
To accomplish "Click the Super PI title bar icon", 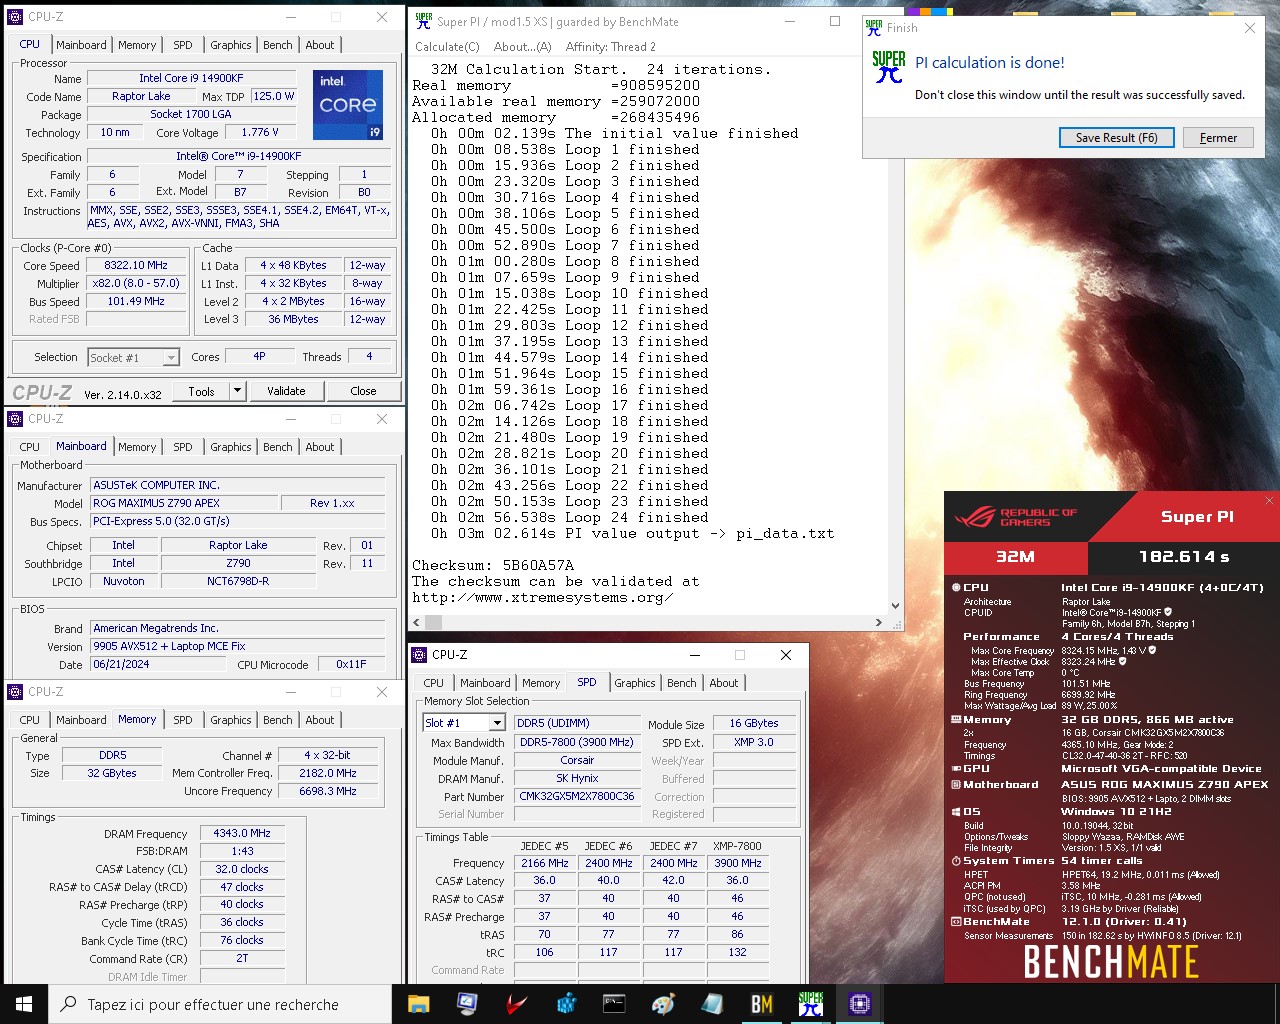I will (x=424, y=21).
